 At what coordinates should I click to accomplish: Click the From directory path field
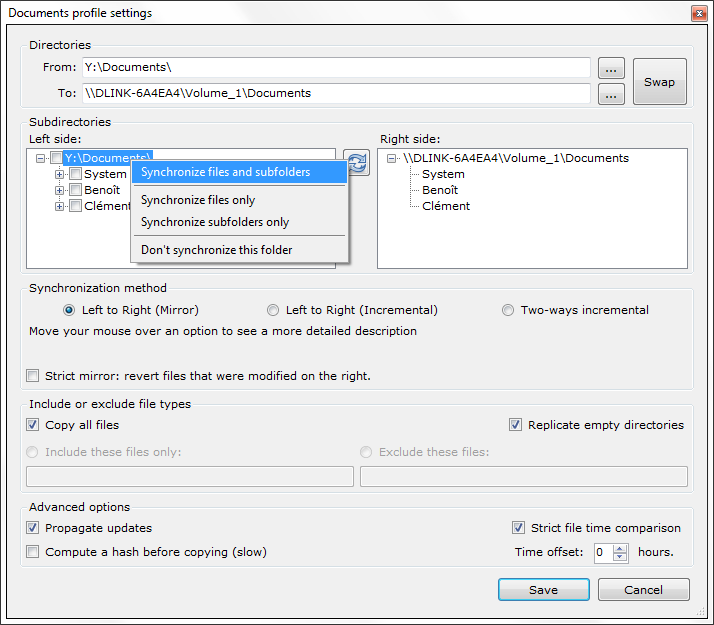tap(335, 67)
